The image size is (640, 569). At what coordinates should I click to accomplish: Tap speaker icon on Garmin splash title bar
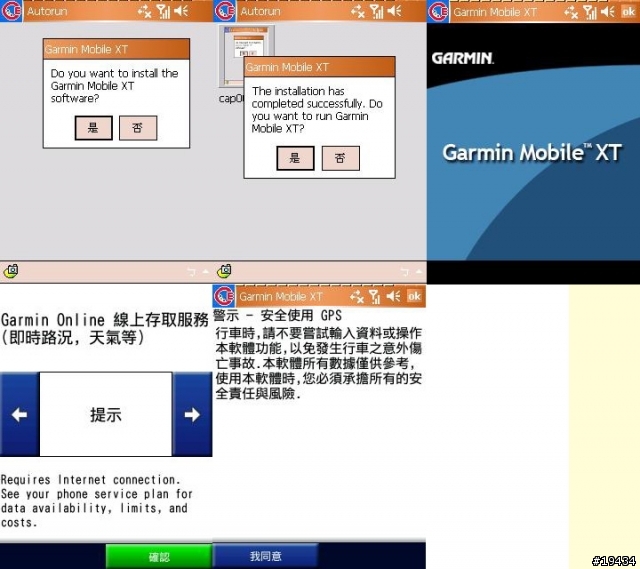pos(608,12)
